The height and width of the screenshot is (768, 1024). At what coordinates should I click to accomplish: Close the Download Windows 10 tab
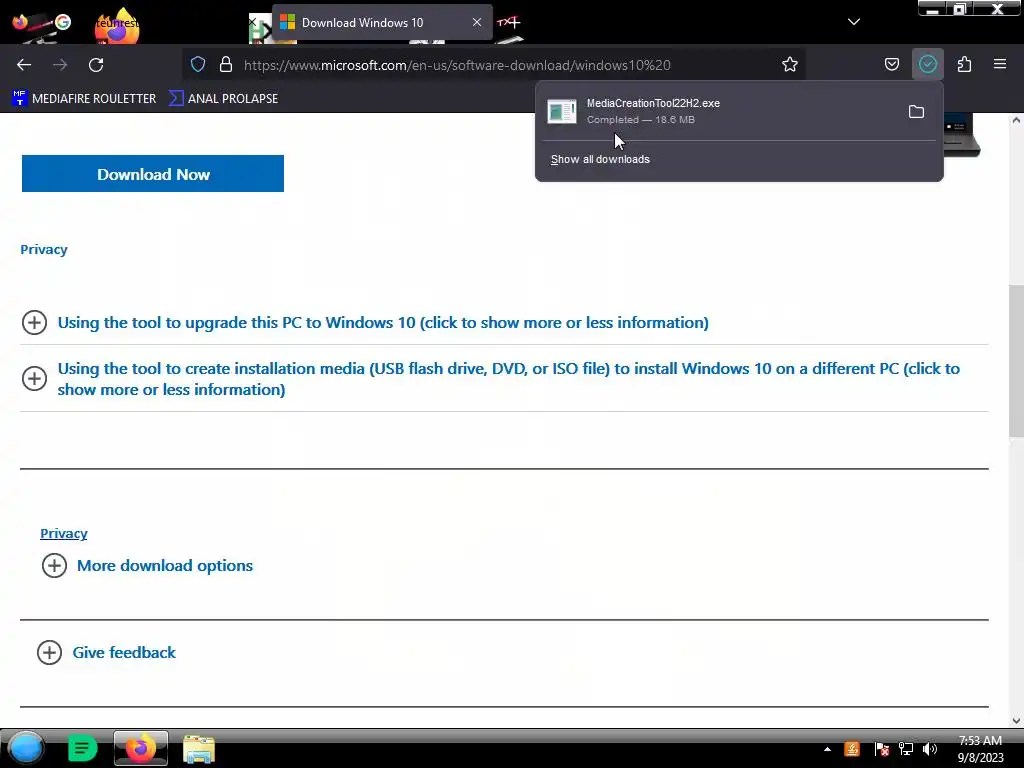(477, 22)
